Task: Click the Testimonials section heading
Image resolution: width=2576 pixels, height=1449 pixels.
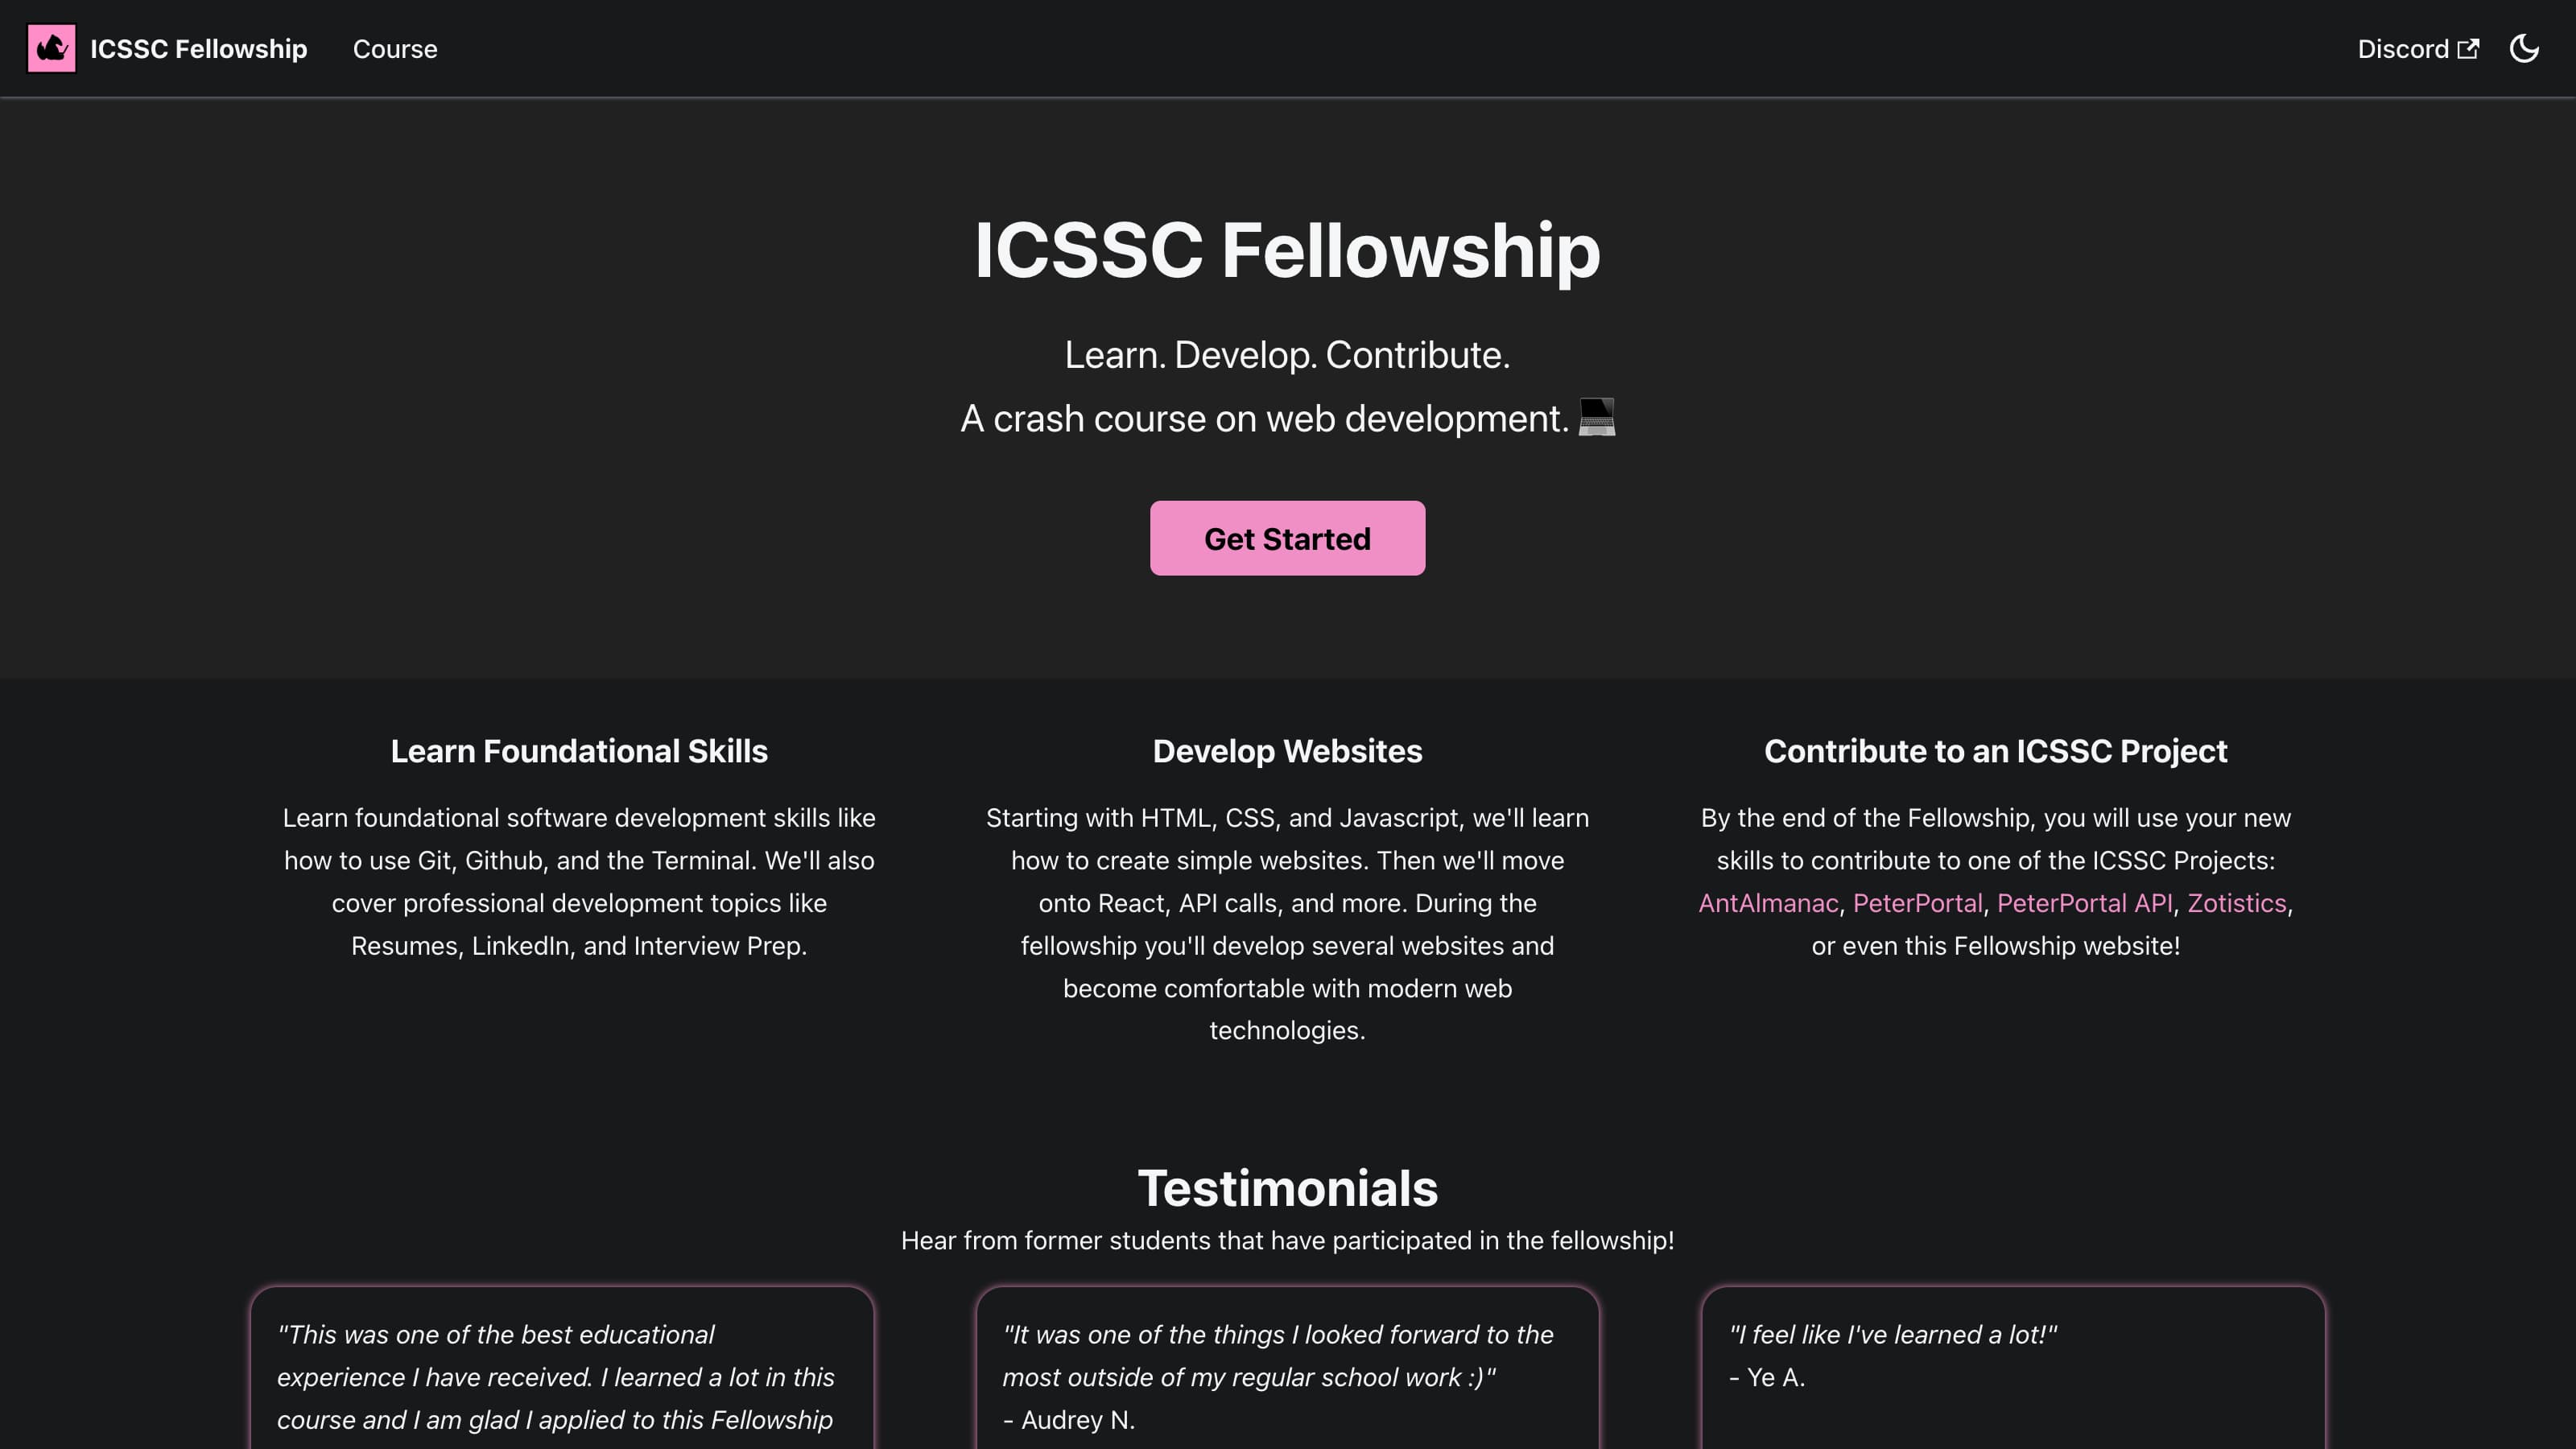Action: (1287, 1188)
